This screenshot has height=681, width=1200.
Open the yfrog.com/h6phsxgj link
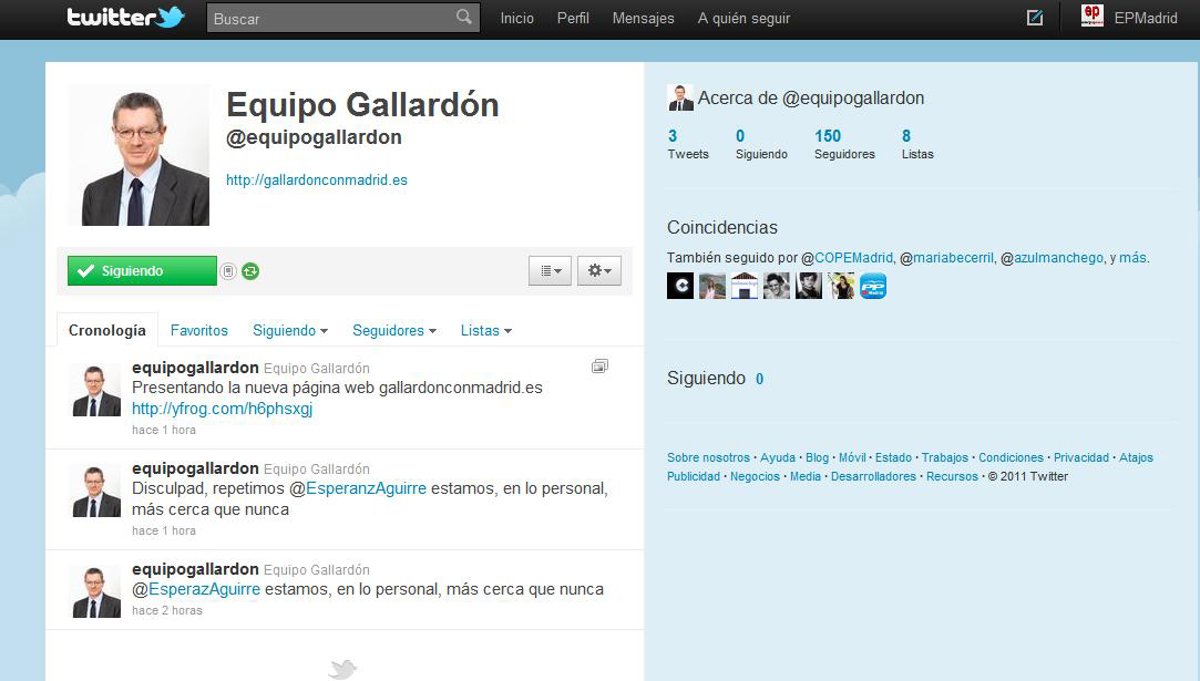[222, 409]
